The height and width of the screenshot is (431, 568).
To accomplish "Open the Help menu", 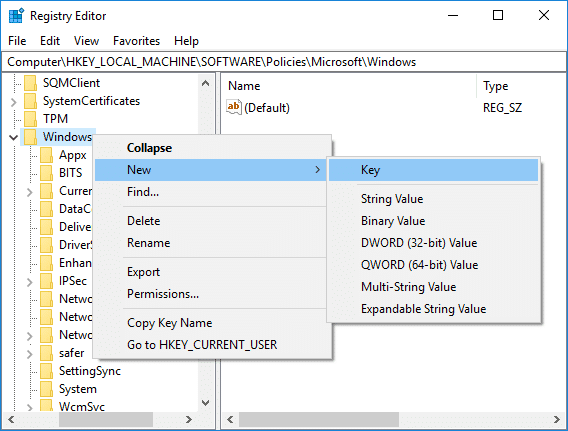I will pos(186,41).
